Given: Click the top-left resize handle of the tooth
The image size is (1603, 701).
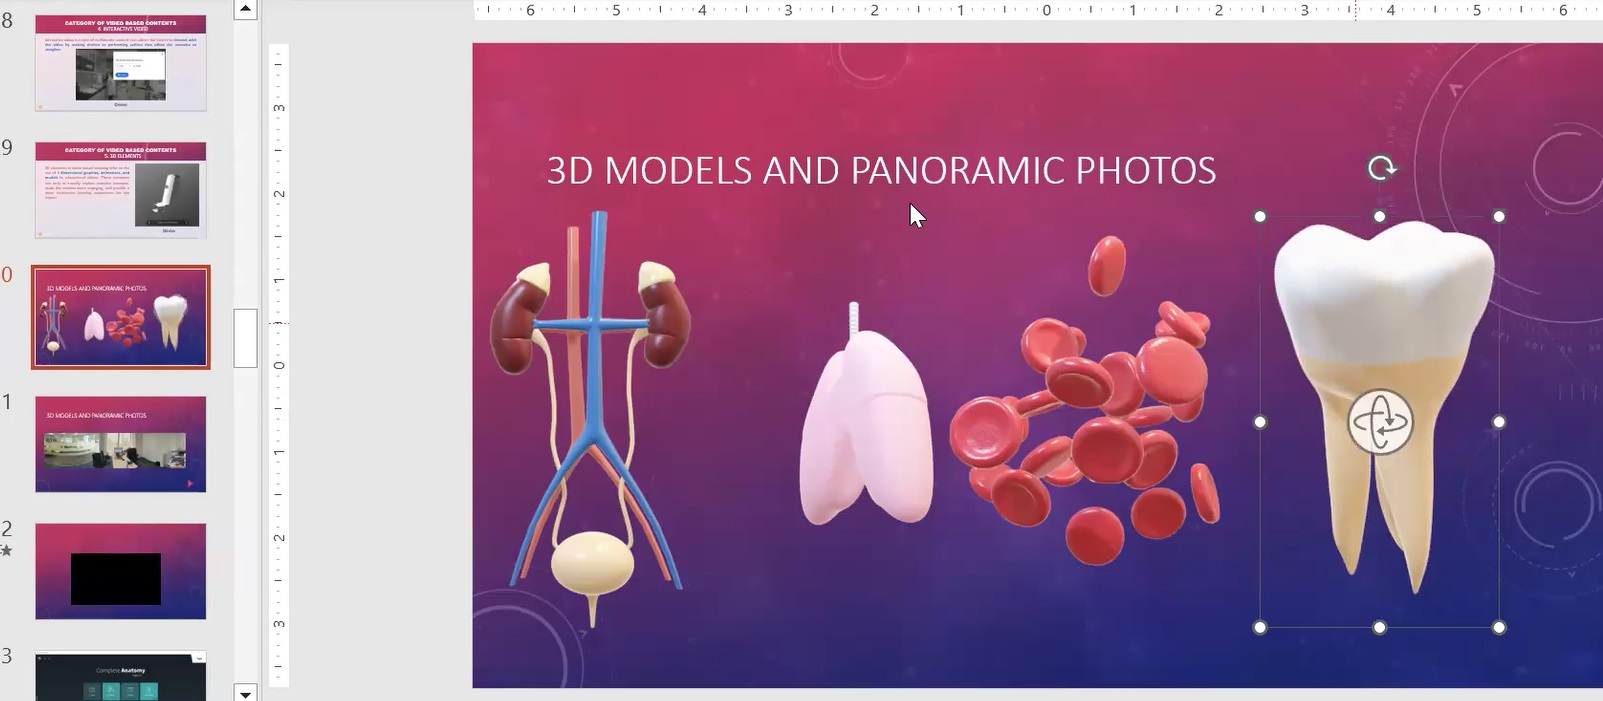Looking at the screenshot, I should 1260,216.
